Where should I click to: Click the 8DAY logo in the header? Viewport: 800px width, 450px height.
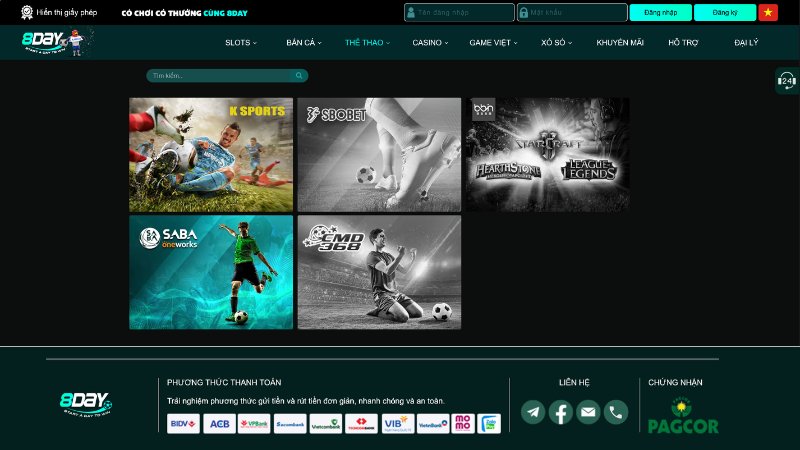tap(57, 42)
